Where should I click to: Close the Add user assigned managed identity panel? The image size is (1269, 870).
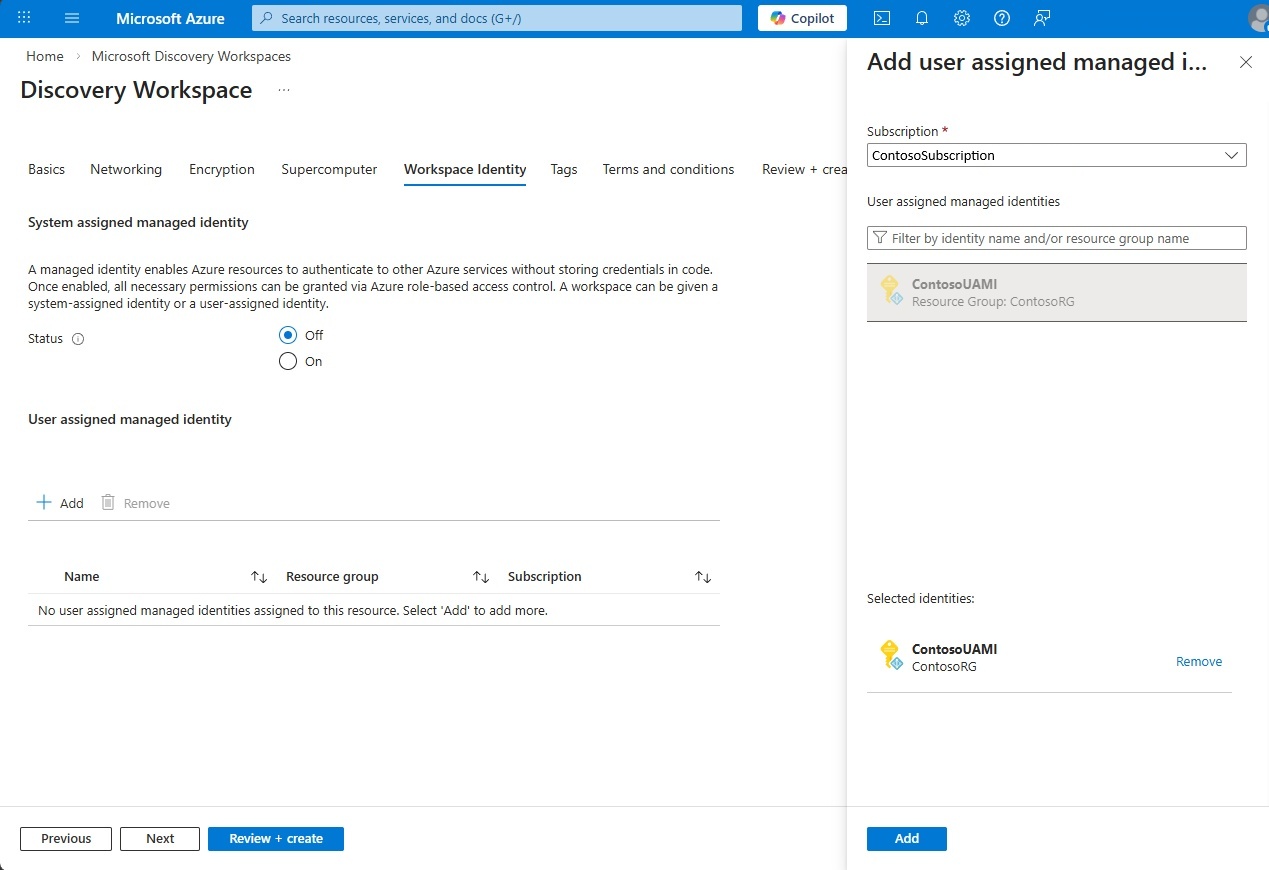1246,62
